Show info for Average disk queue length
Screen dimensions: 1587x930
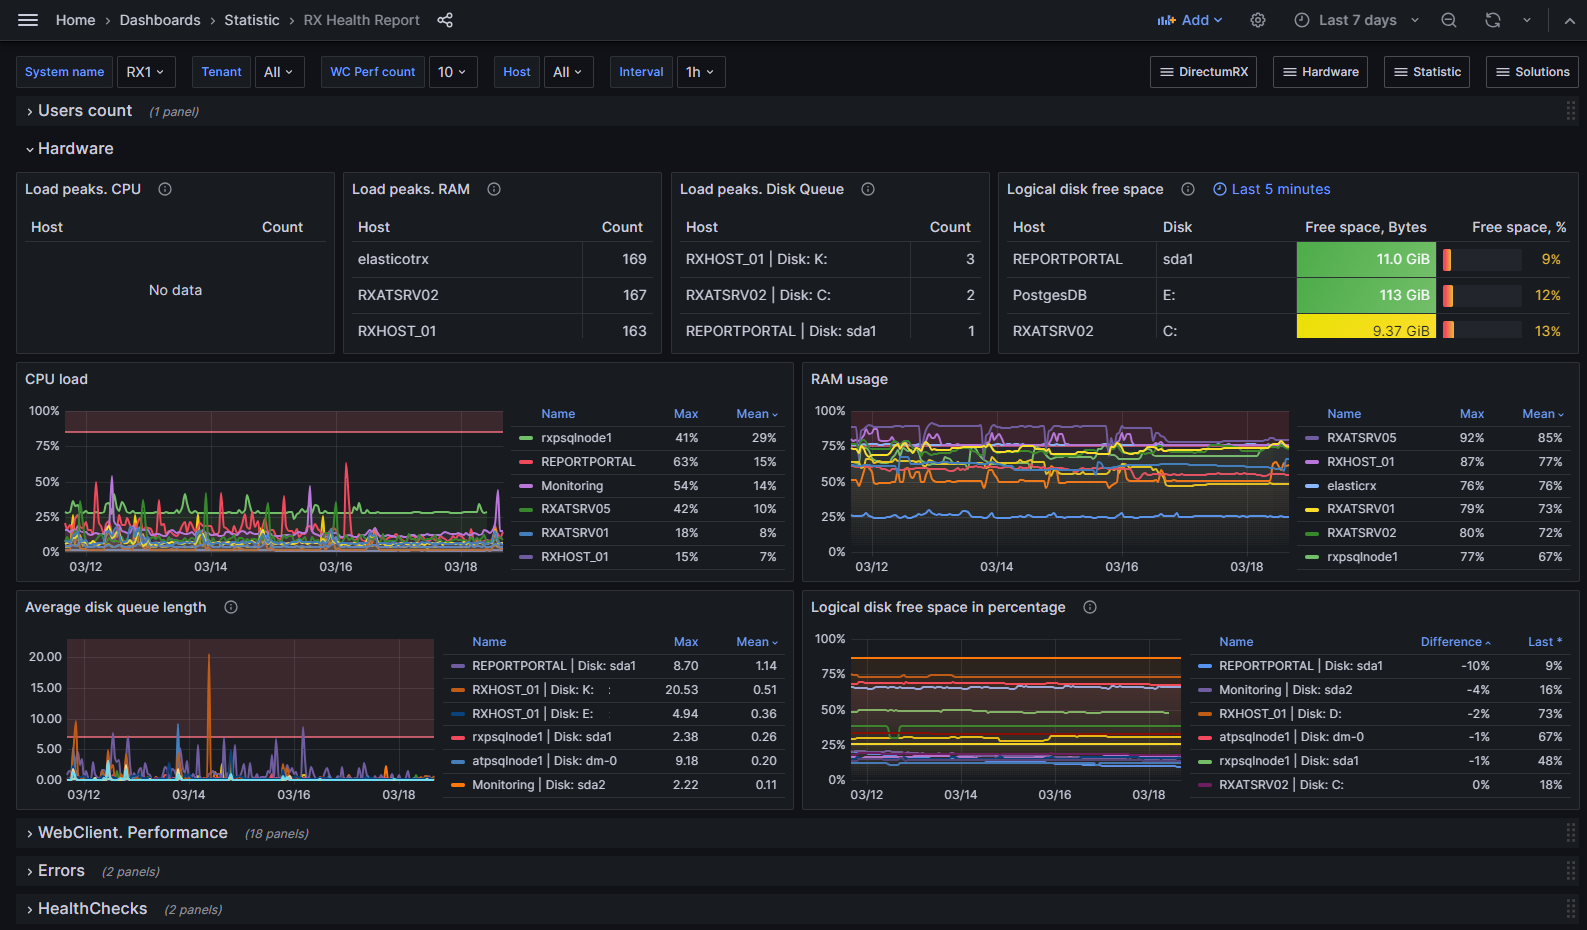(x=231, y=607)
